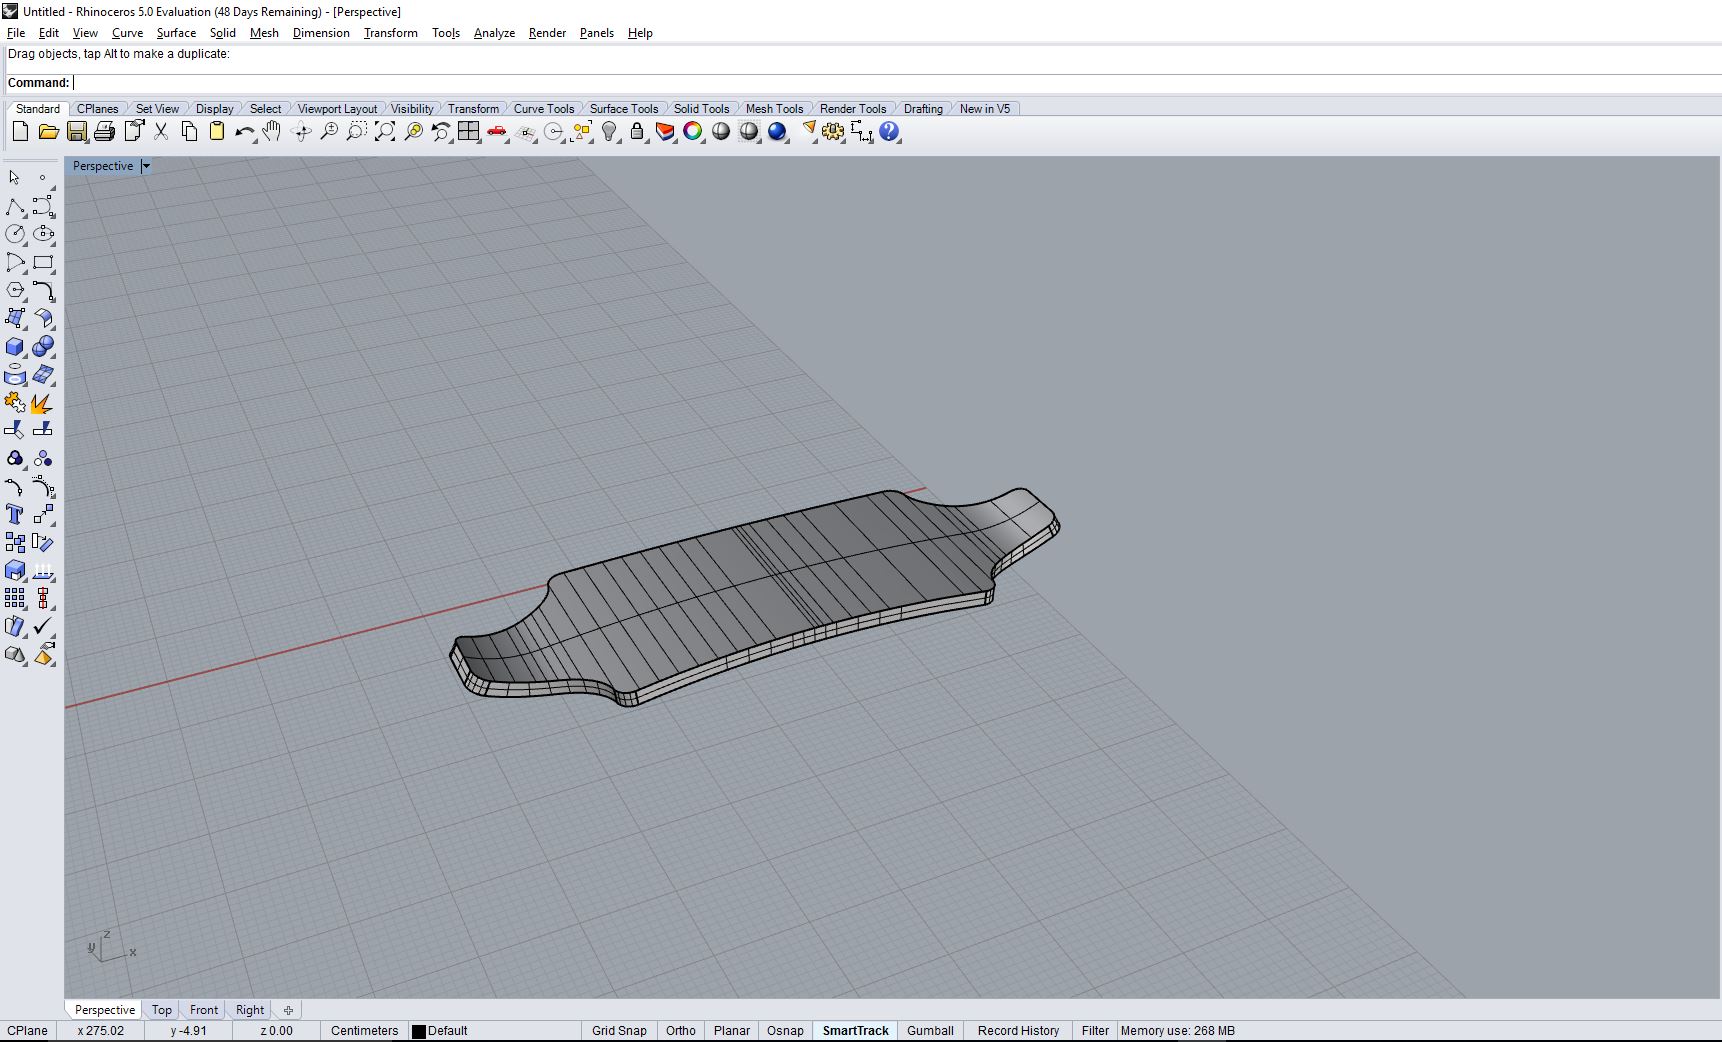Open the Options gear icon

(x=833, y=131)
